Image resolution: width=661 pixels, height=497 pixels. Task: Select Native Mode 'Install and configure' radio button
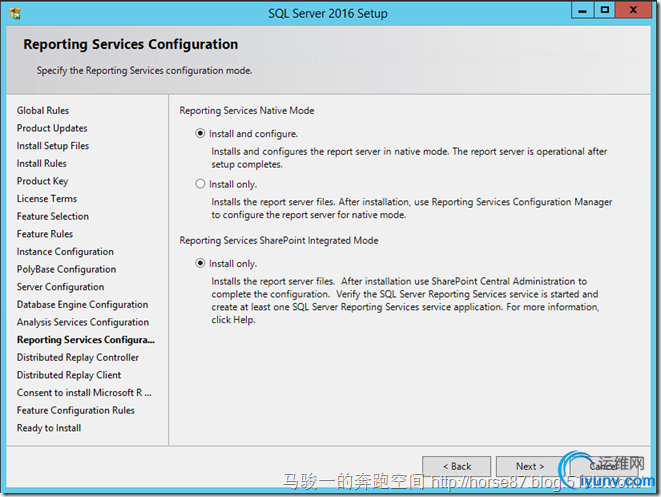click(200, 134)
